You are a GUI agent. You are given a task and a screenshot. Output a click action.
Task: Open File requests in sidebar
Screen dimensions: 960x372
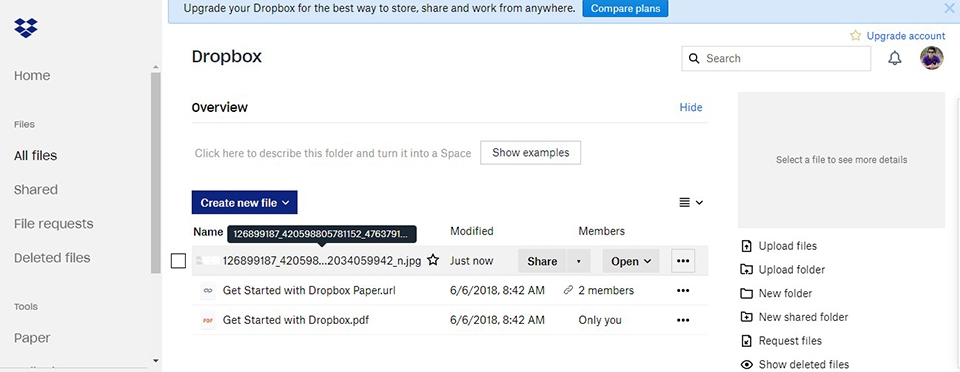[x=54, y=224]
